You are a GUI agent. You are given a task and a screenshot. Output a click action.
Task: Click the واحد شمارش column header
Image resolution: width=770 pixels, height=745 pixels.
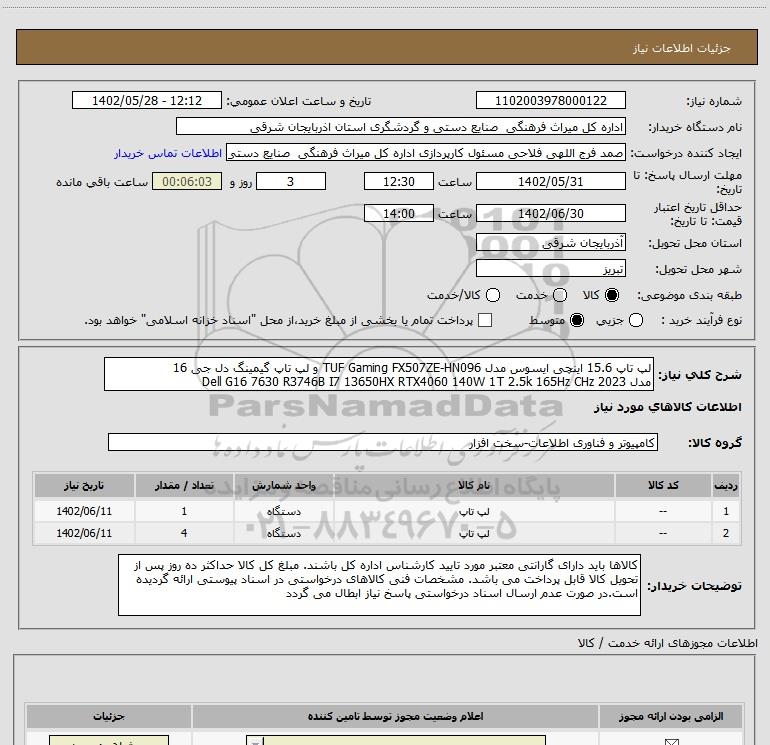tap(284, 485)
